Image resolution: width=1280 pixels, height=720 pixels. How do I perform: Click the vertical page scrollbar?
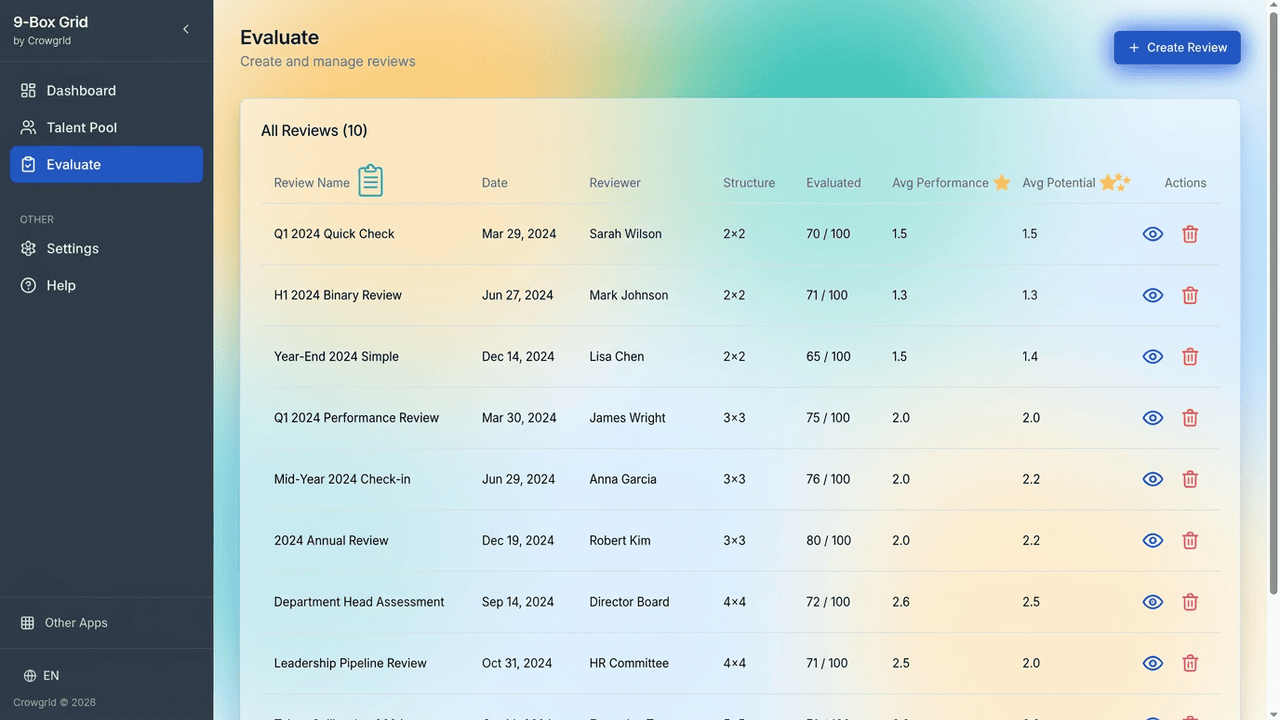[1273, 300]
